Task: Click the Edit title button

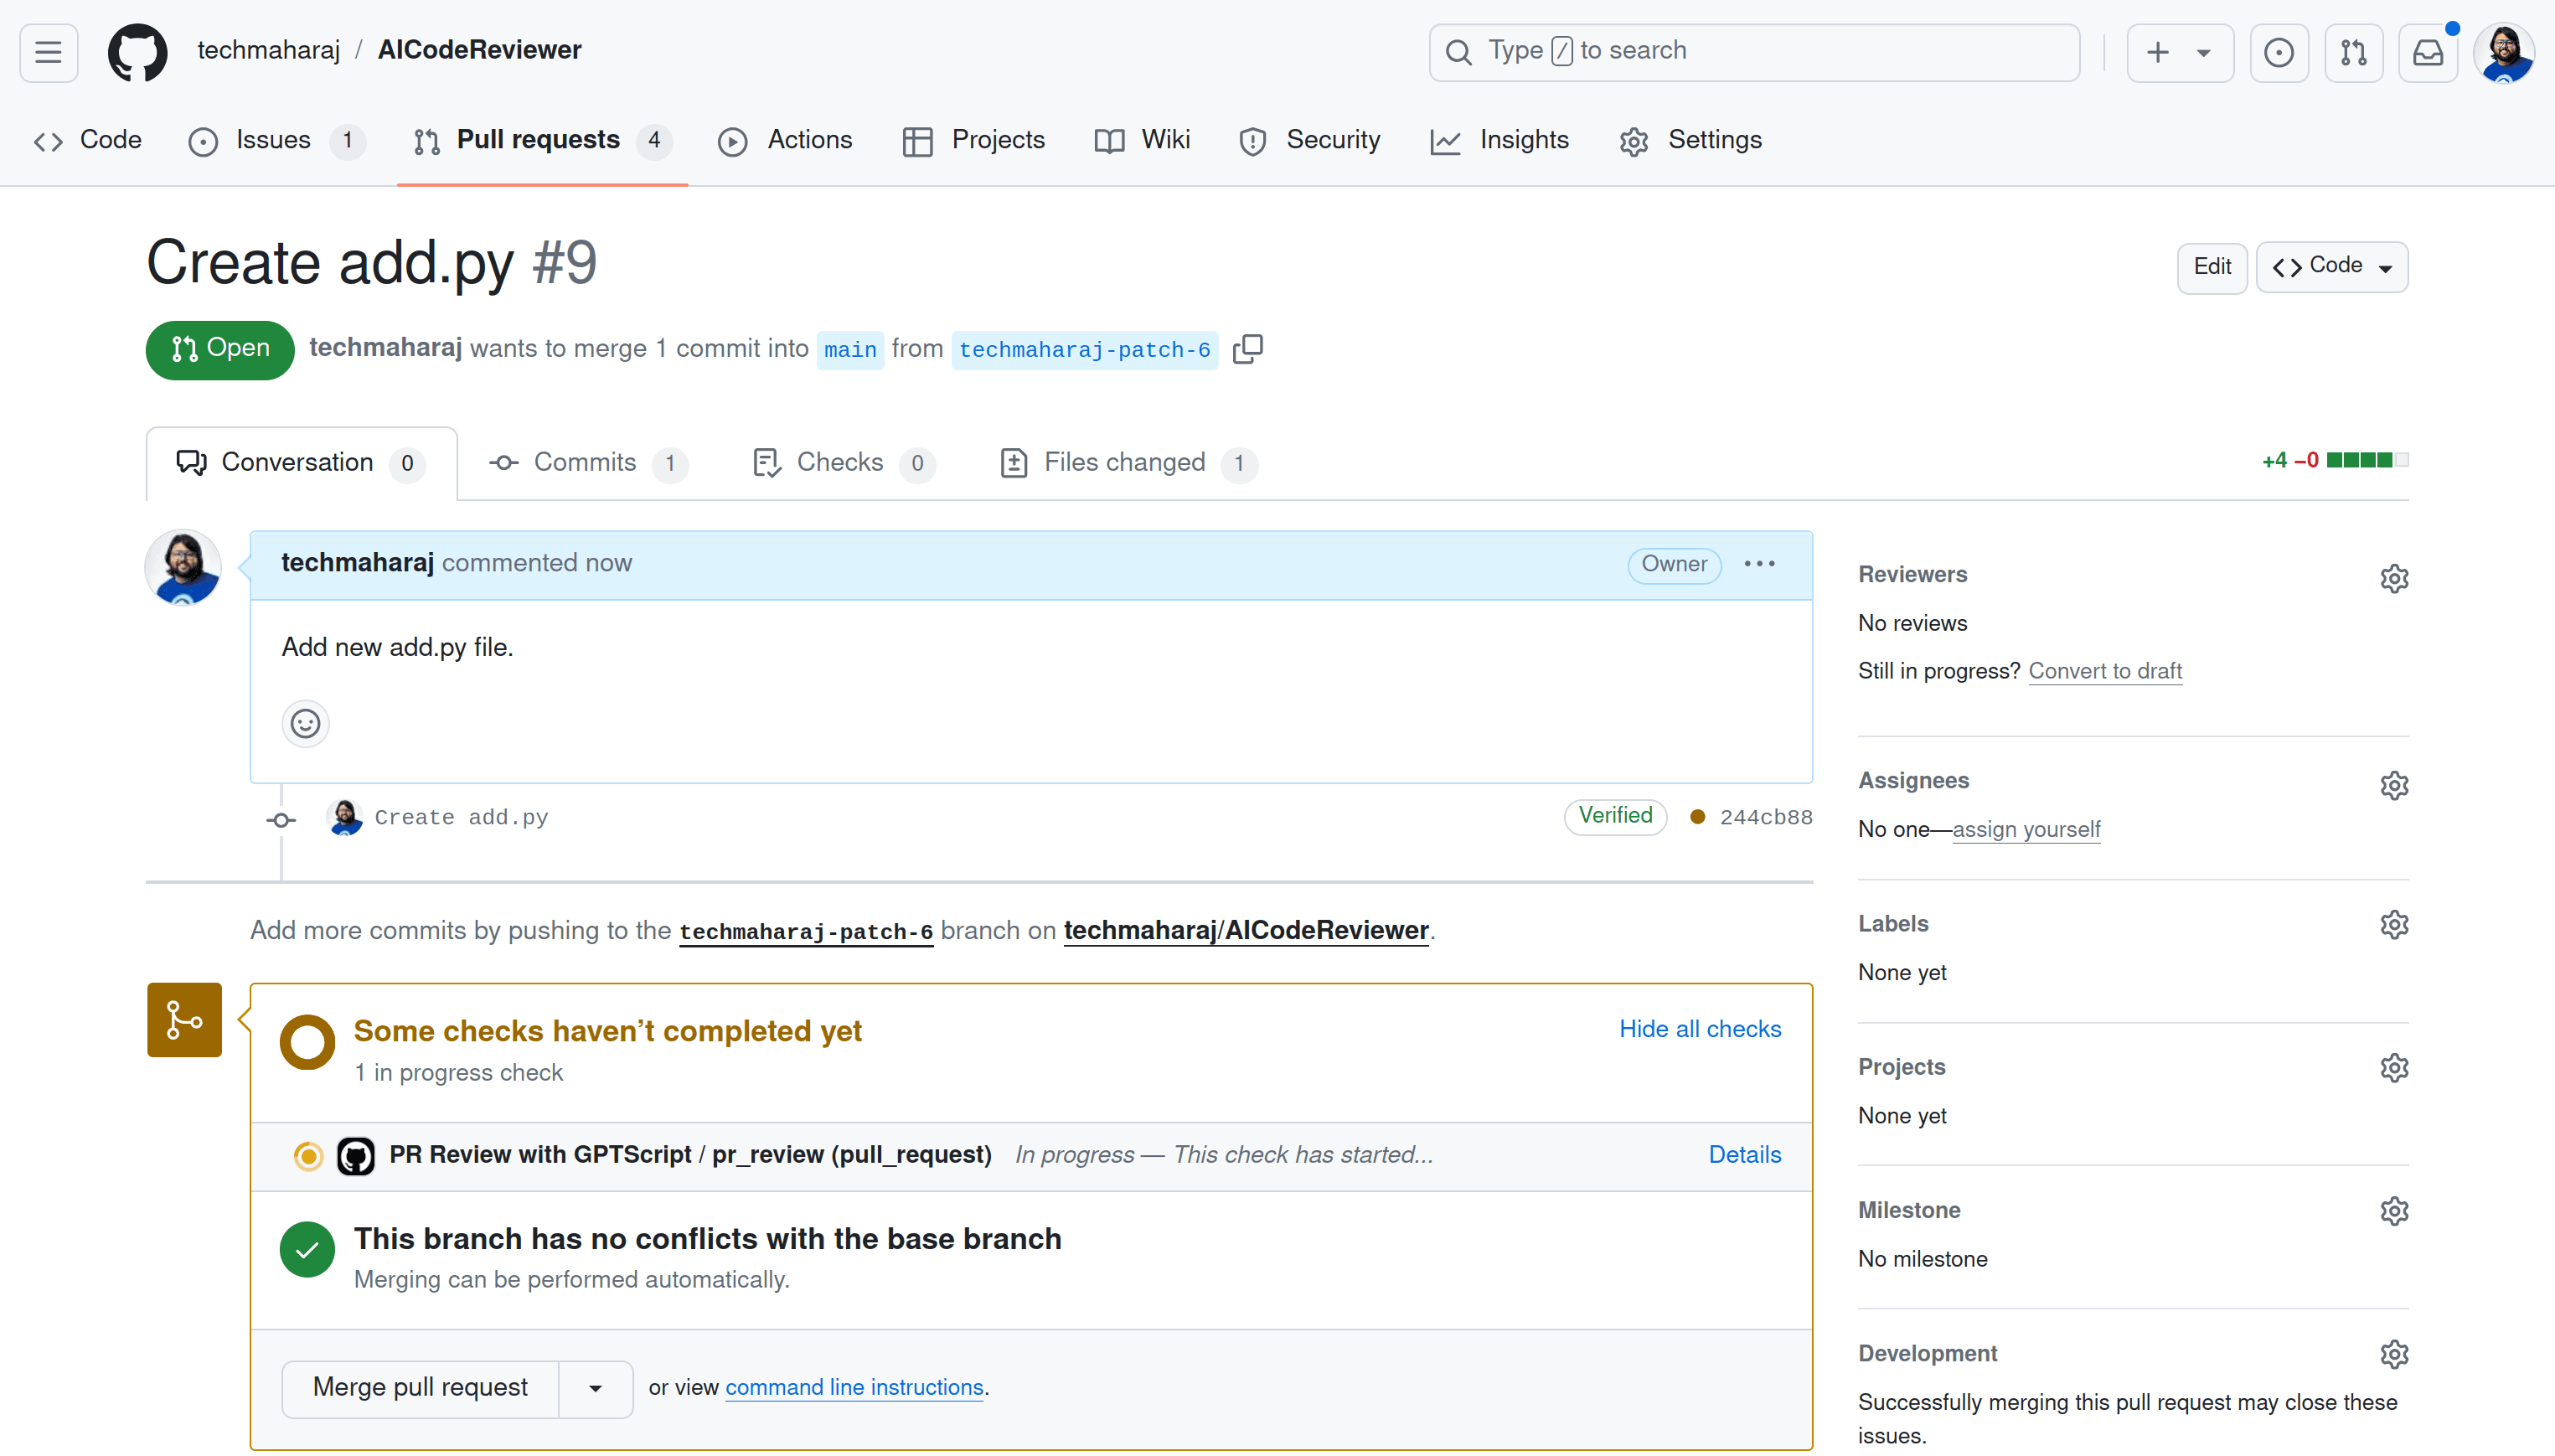Action: (2211, 267)
